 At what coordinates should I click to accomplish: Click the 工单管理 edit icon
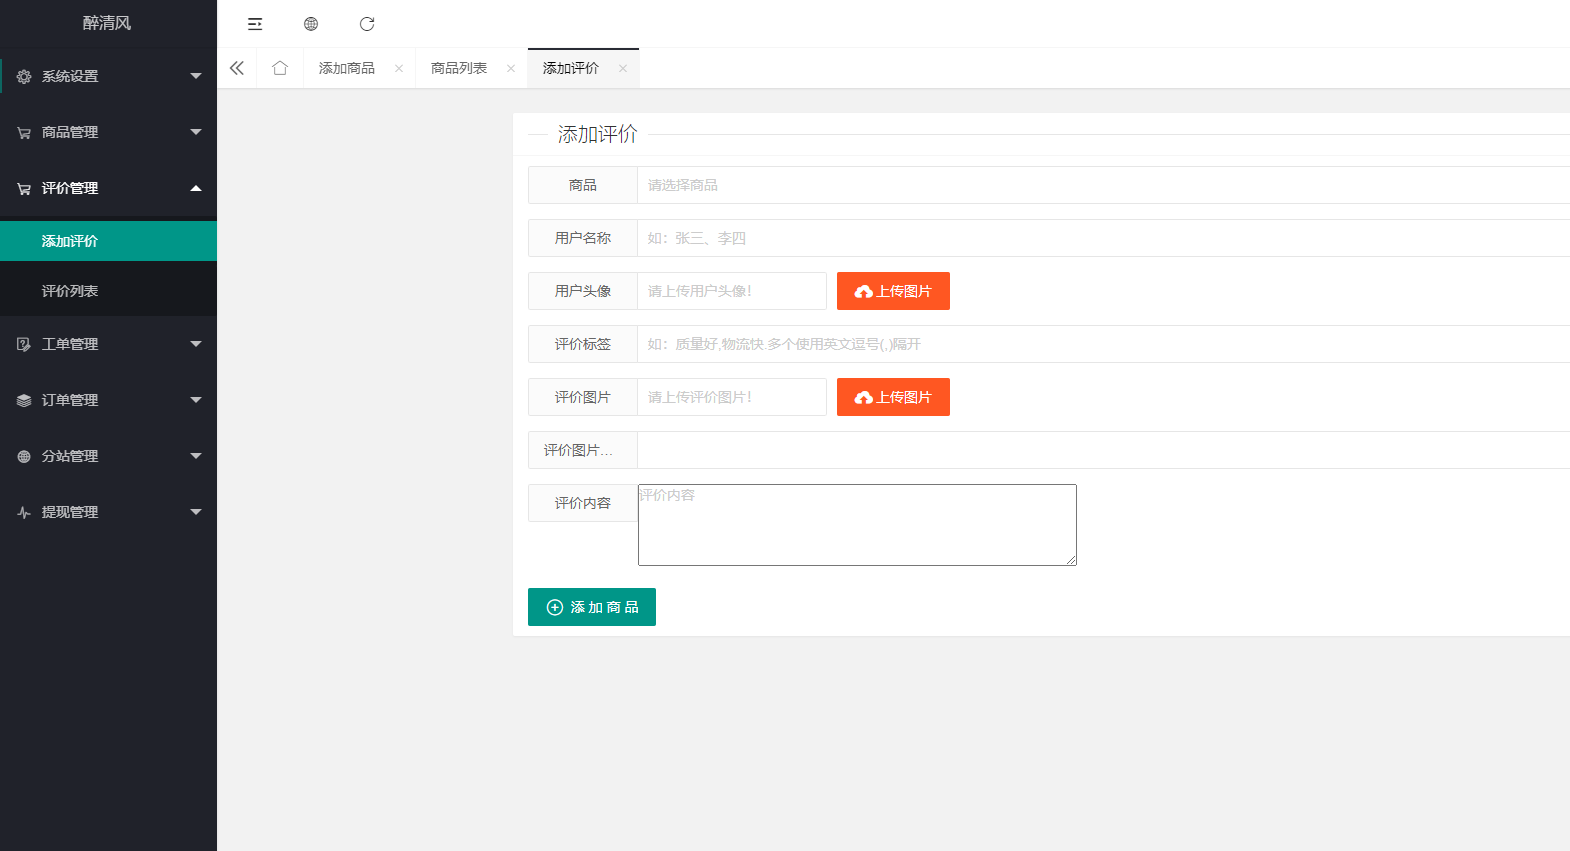[24, 344]
